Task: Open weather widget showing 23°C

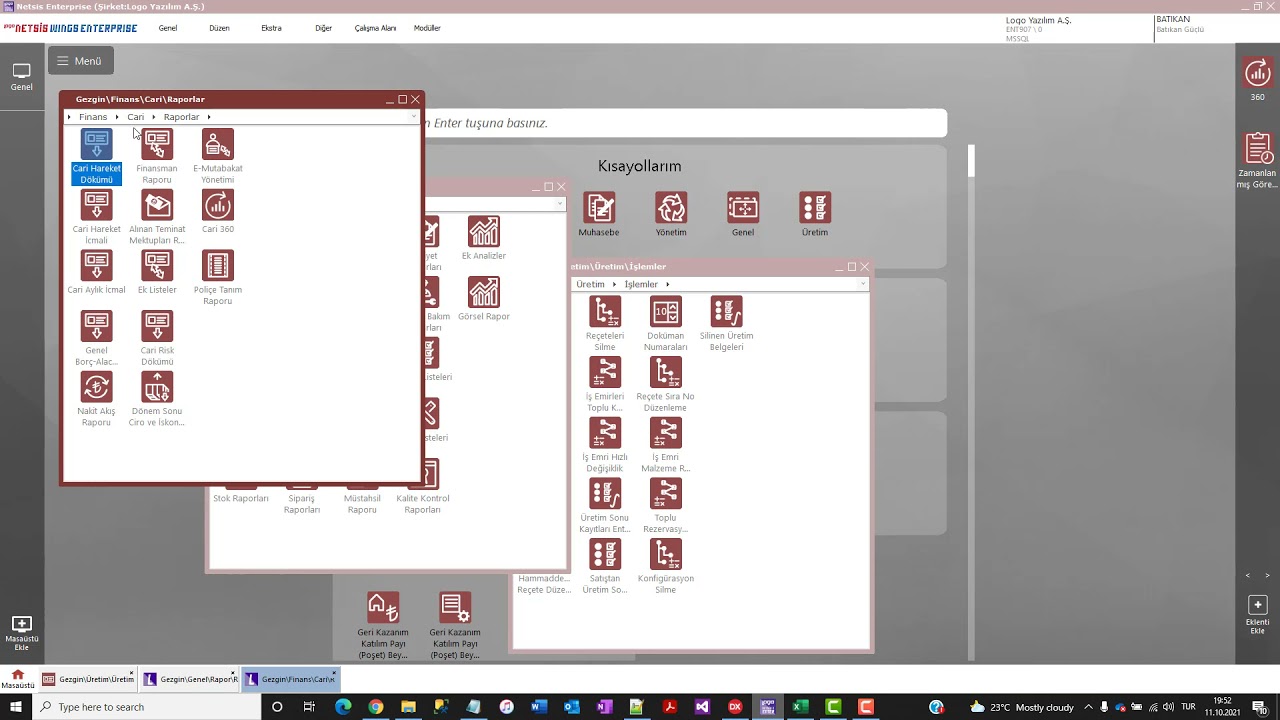Action: coord(1022,707)
